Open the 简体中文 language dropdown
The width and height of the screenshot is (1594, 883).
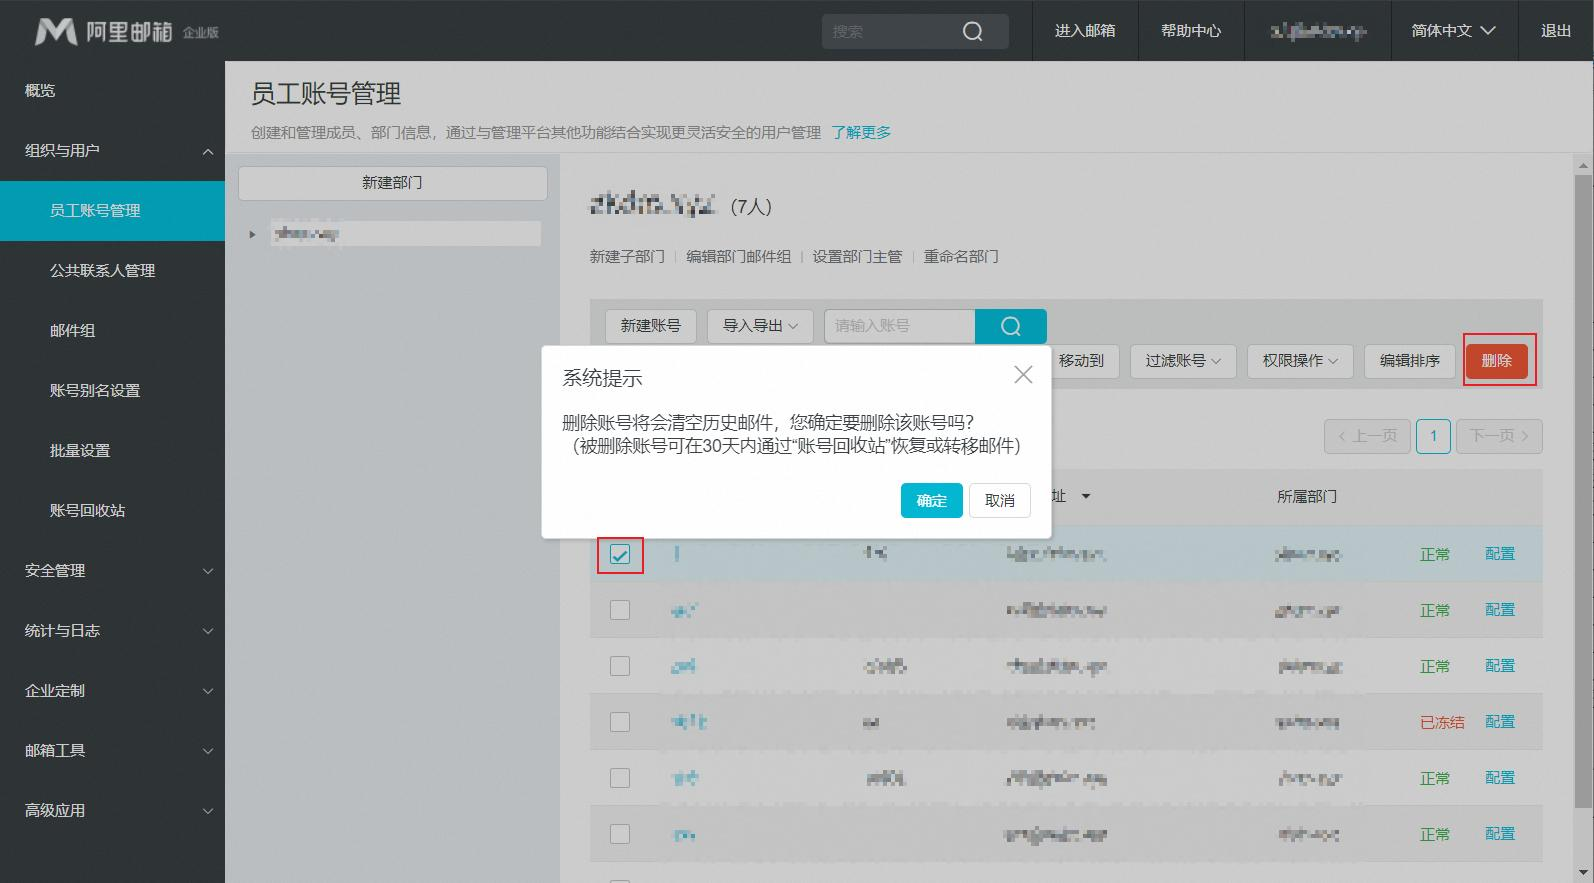(1453, 31)
